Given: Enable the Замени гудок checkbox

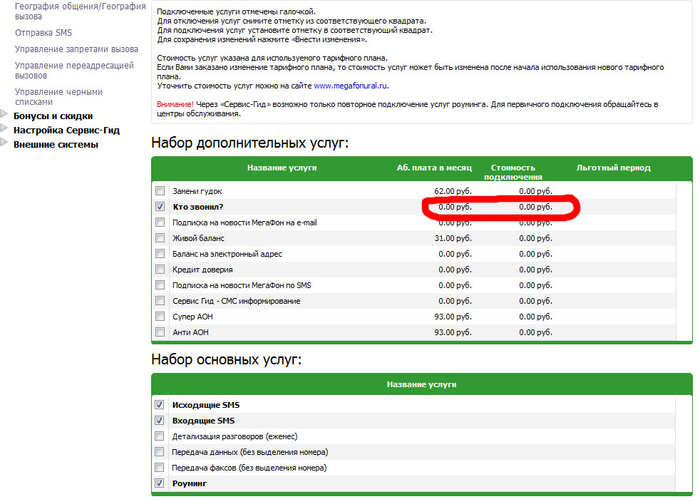Looking at the screenshot, I should click(160, 191).
